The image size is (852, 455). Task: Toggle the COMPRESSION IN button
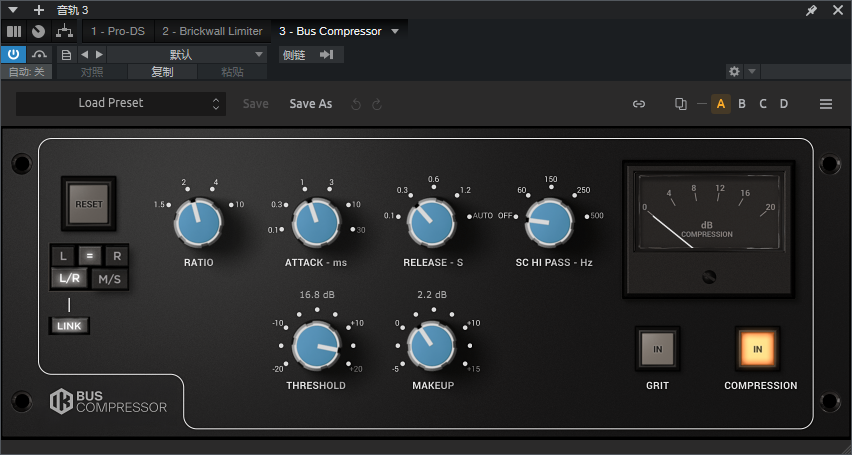pyautogui.click(x=757, y=349)
